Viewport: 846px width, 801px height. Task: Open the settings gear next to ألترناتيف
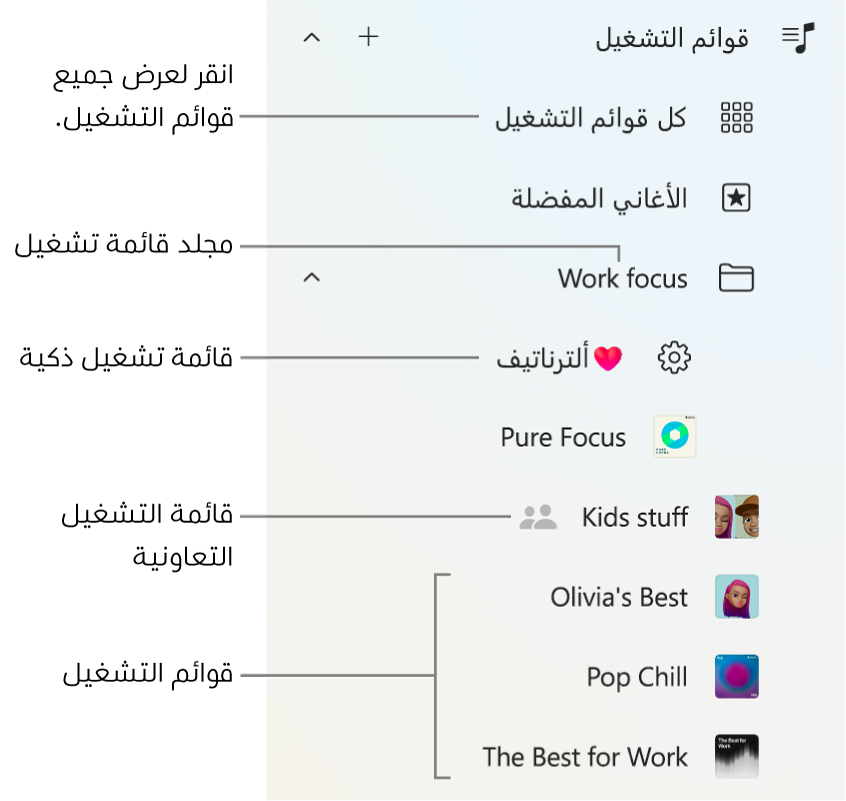point(673,357)
